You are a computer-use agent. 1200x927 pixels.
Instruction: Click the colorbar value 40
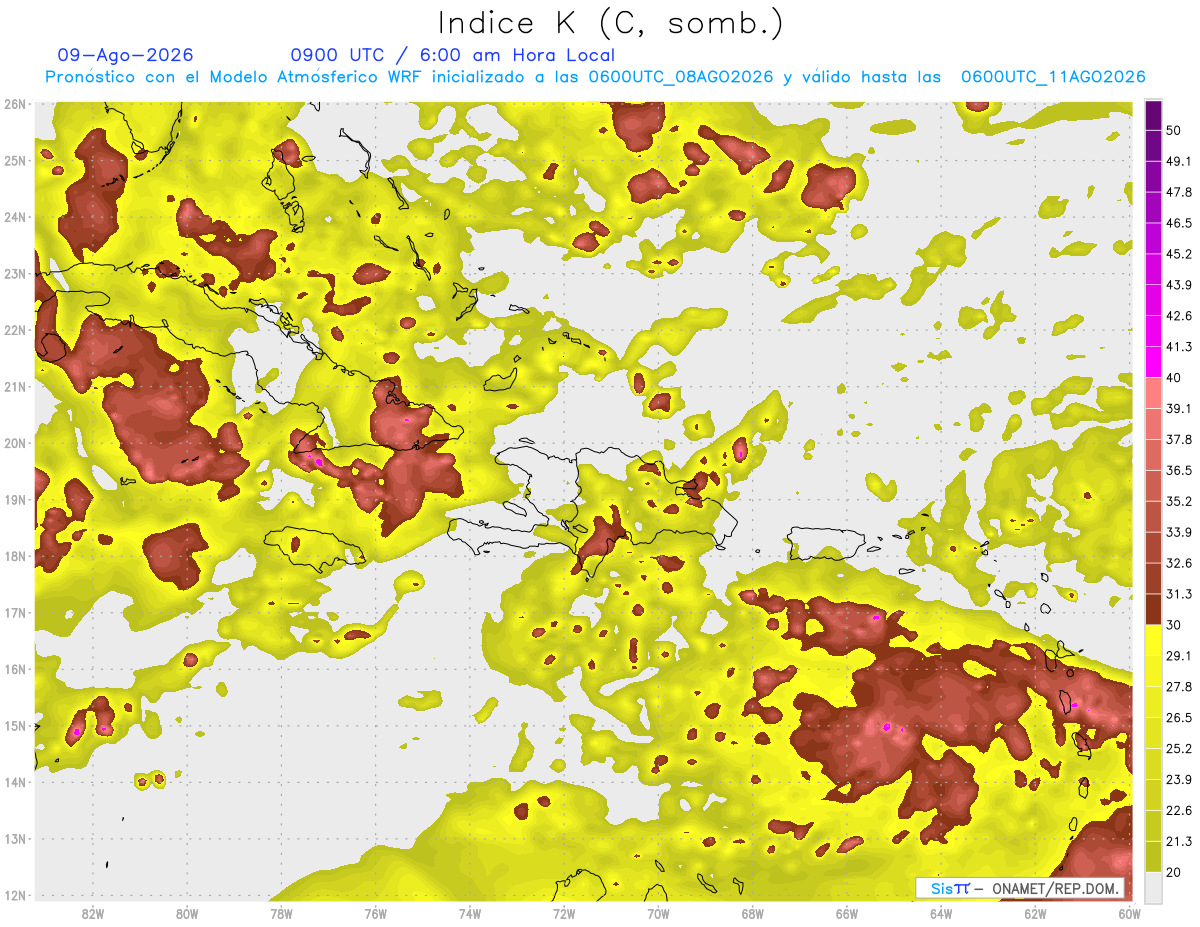(1174, 378)
